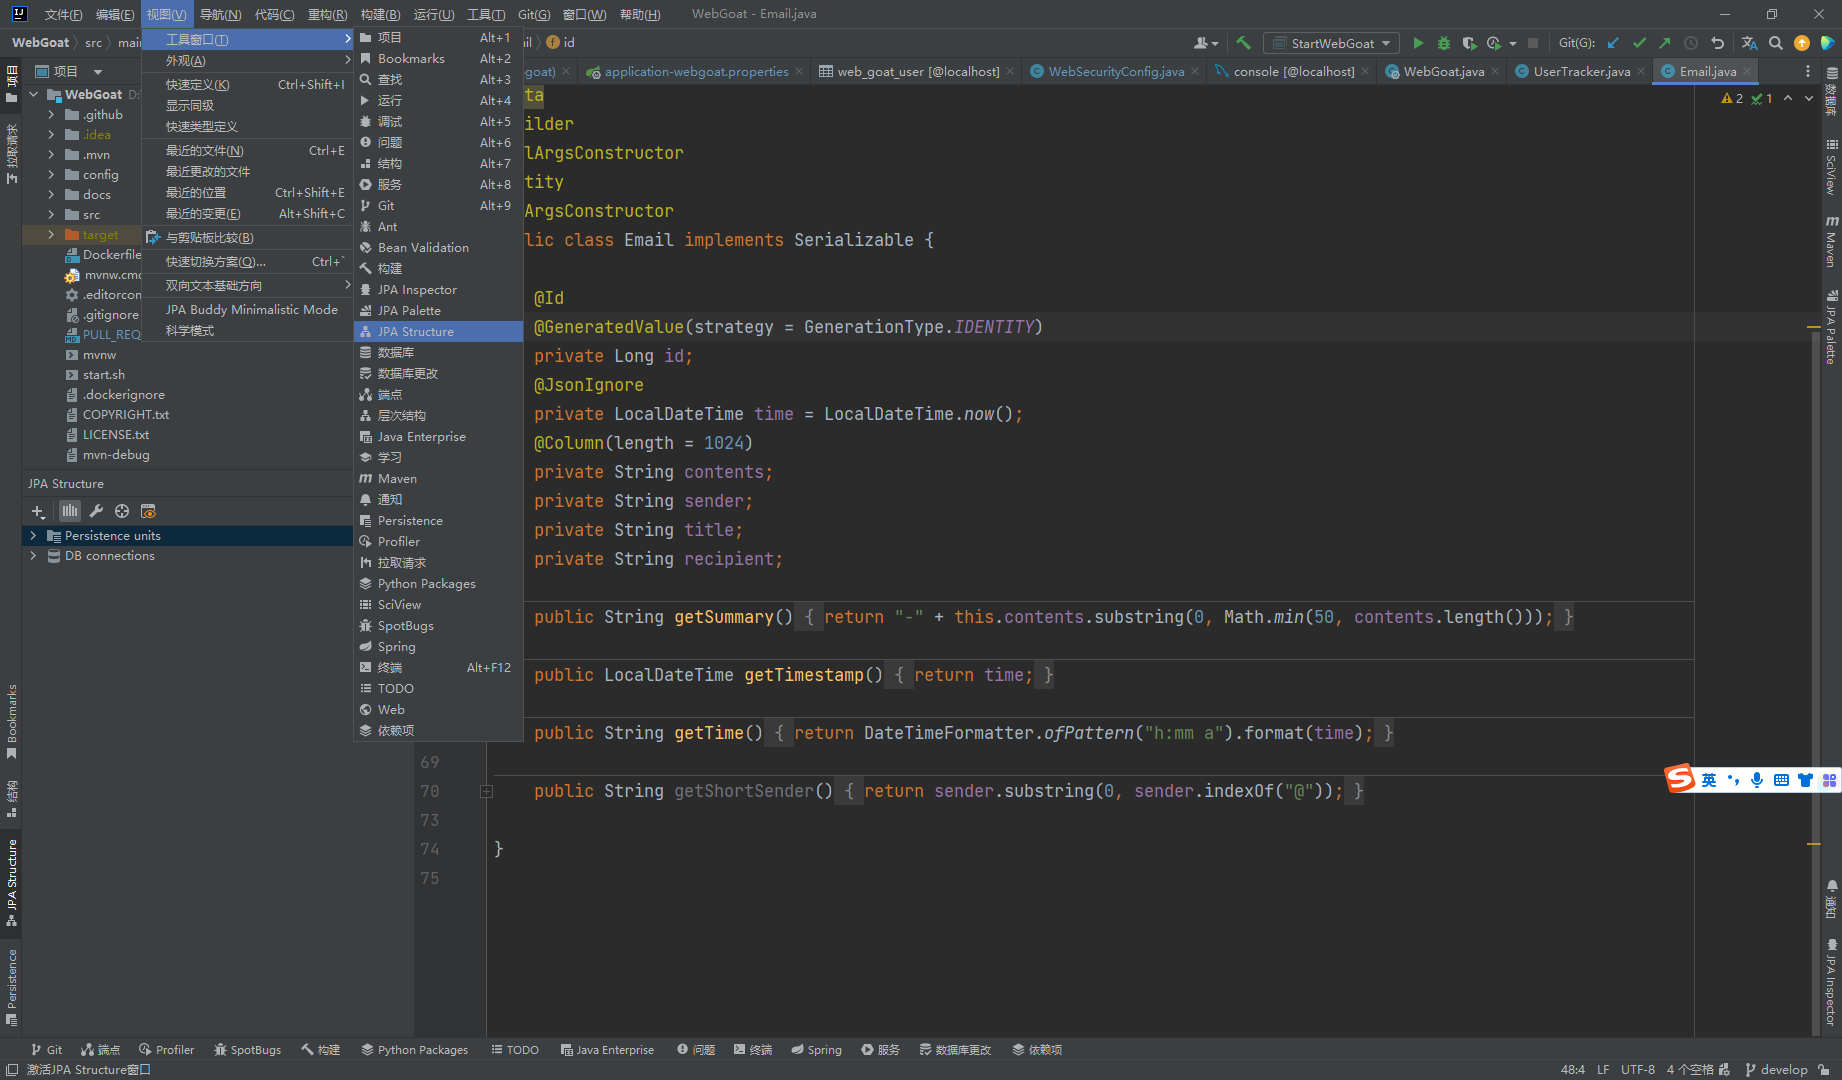Select Maven in the tool windows submenu
This screenshot has height=1080, width=1842.
click(438, 478)
